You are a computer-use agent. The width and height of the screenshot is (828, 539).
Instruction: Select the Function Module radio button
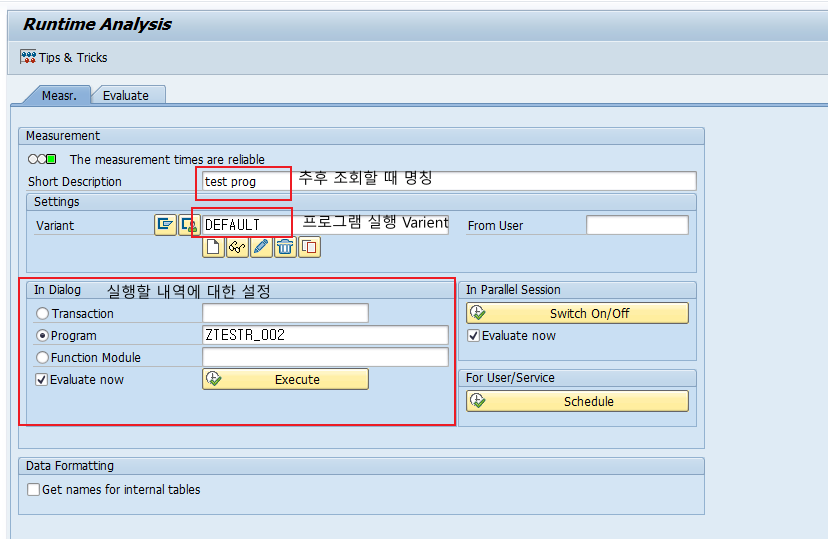tap(42, 357)
